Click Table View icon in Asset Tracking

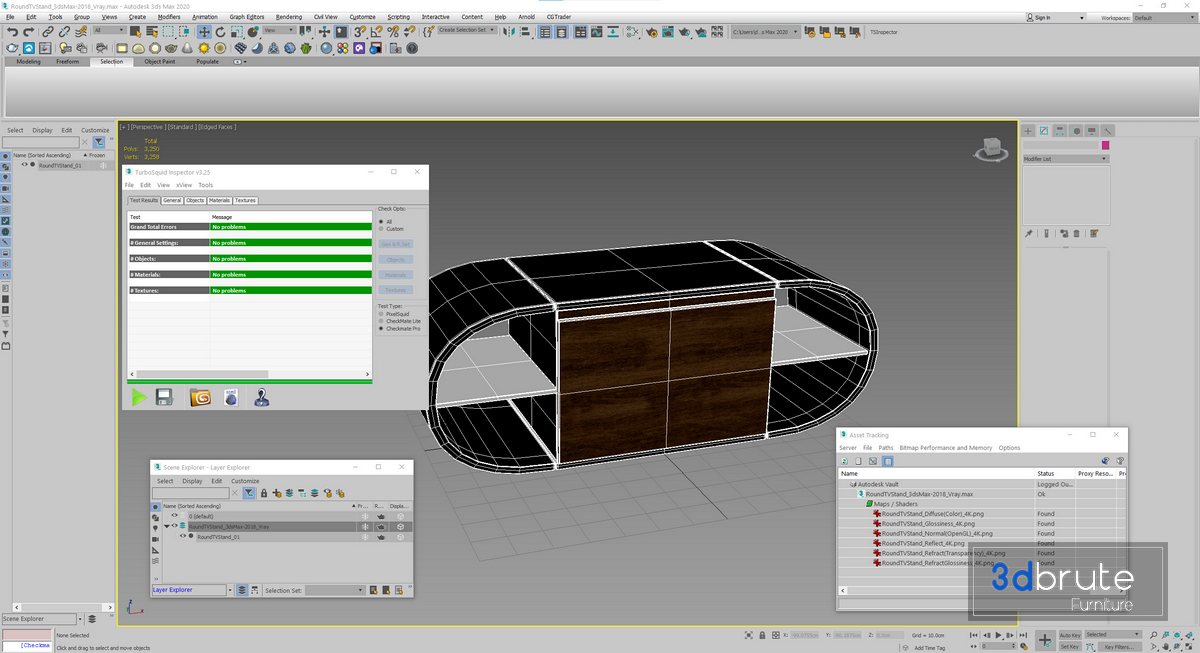coord(888,461)
